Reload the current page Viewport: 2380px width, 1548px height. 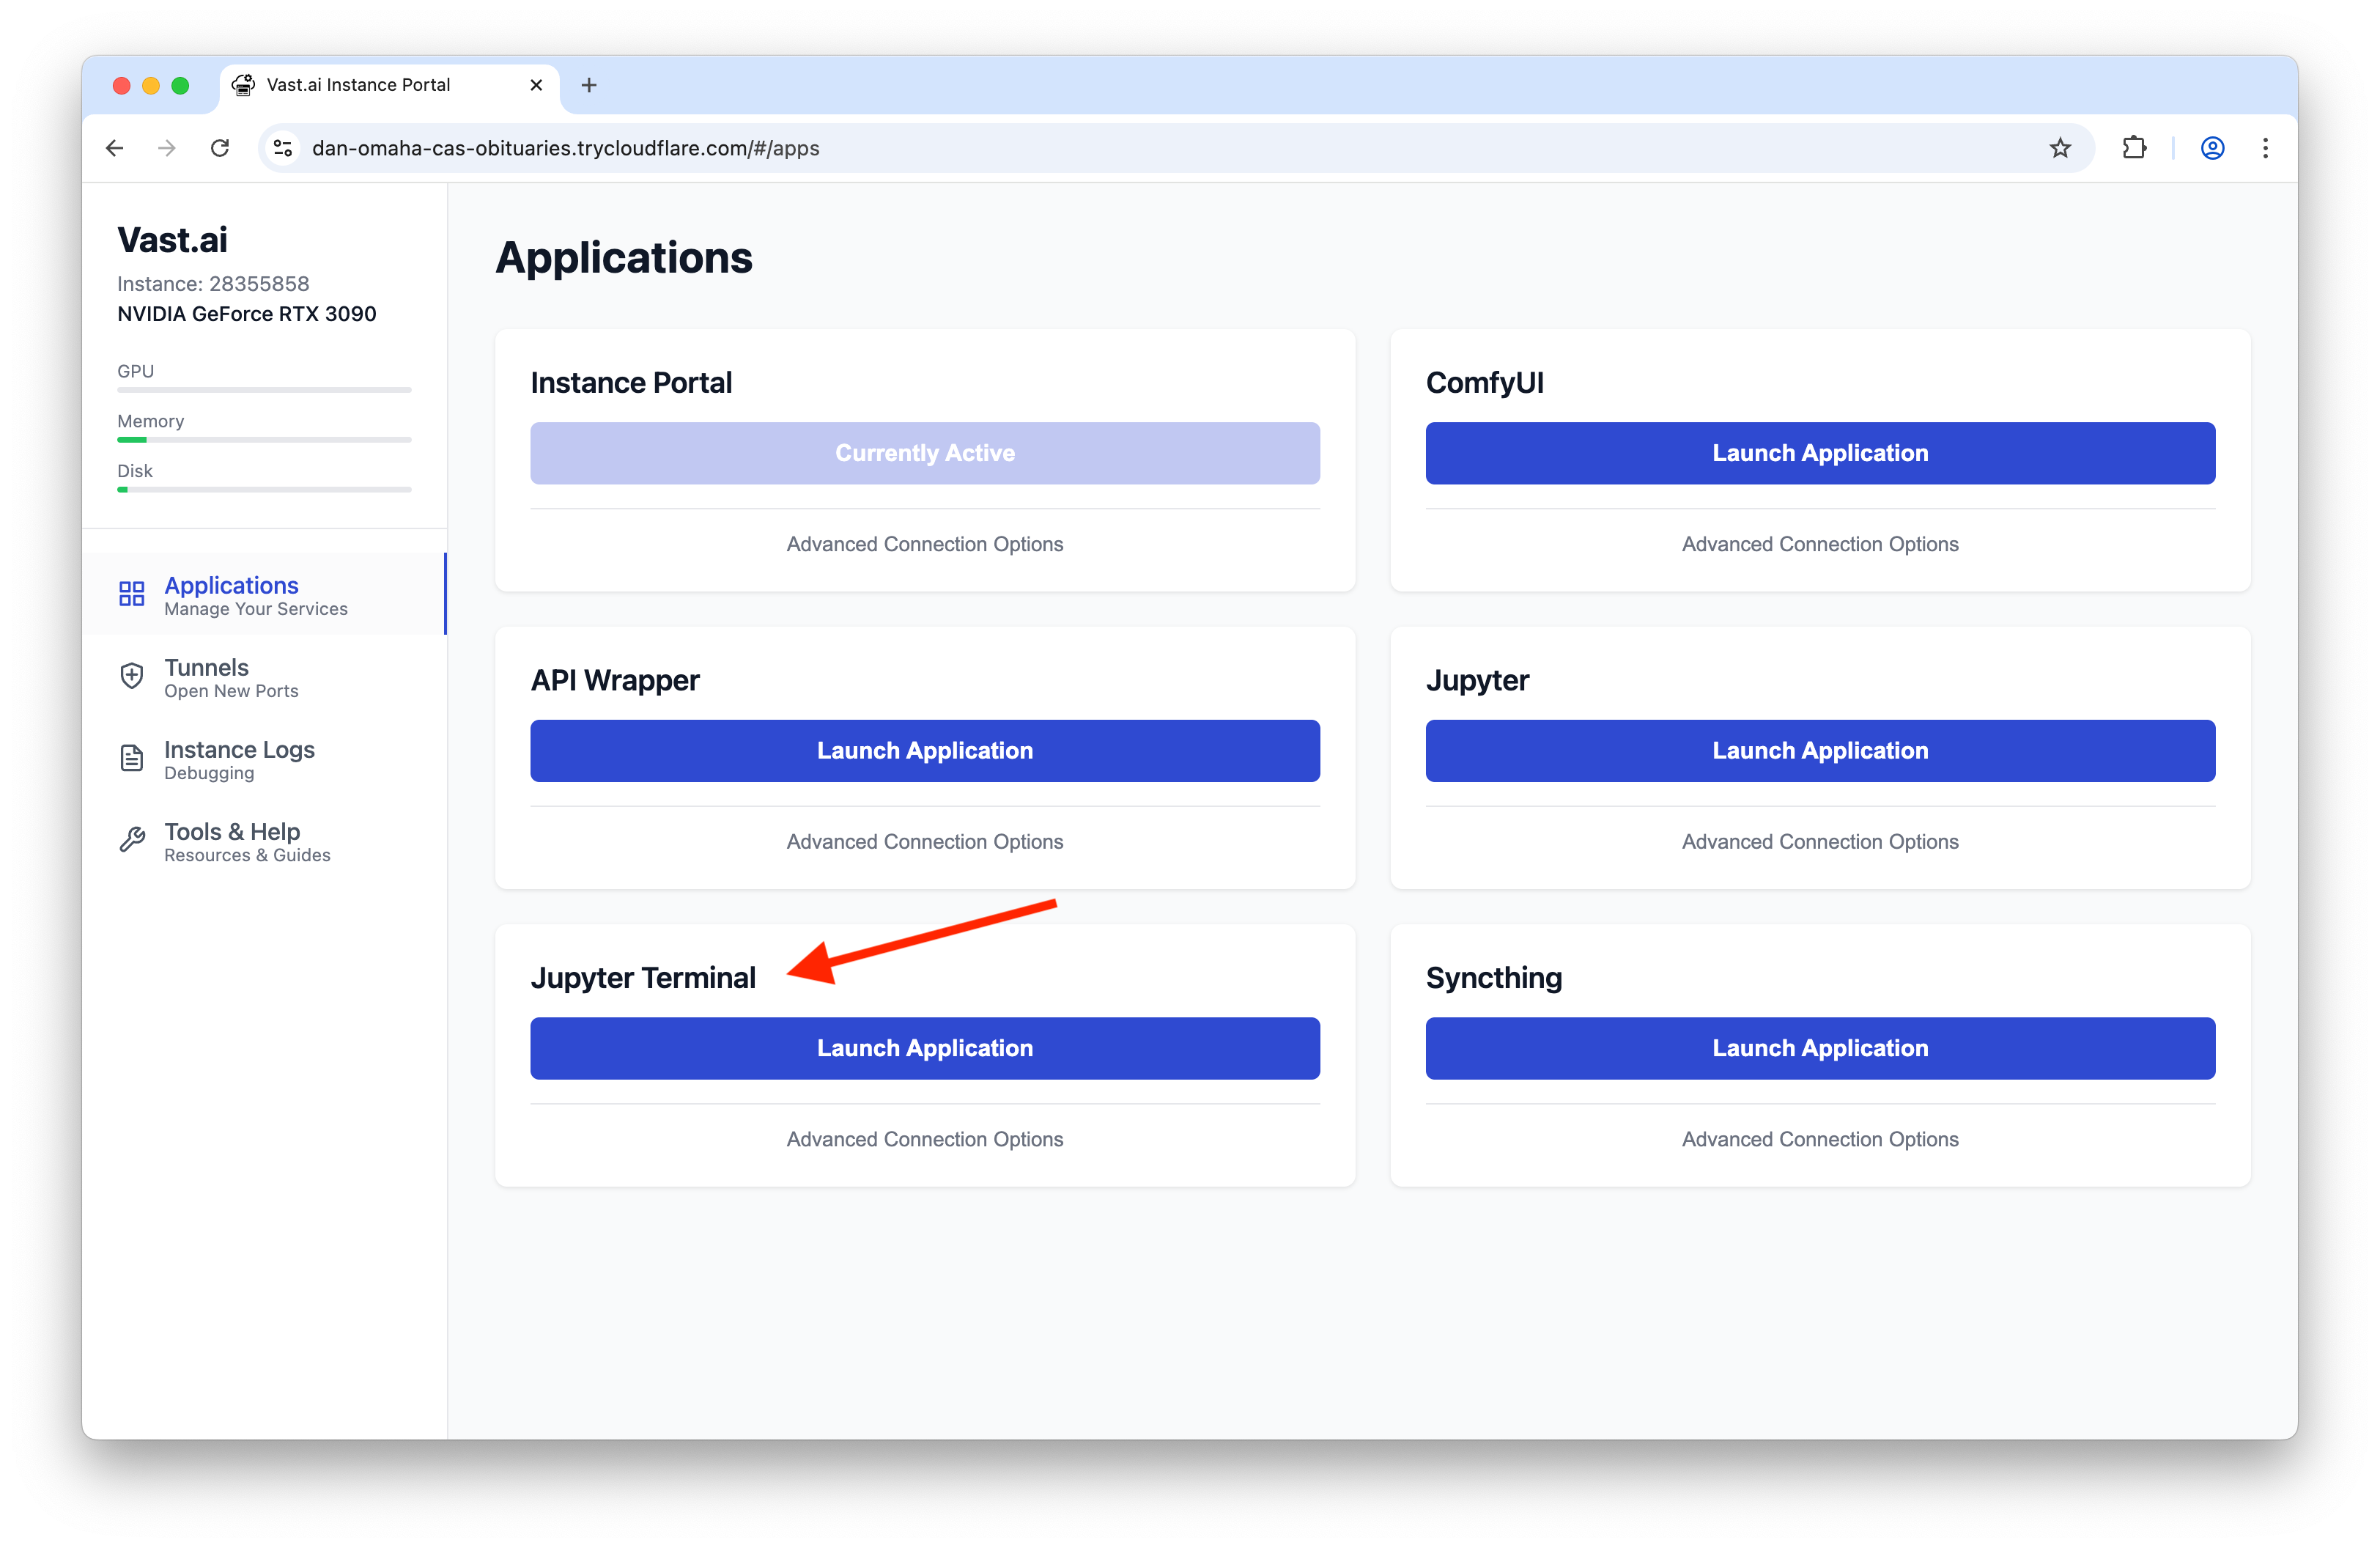tap(220, 148)
